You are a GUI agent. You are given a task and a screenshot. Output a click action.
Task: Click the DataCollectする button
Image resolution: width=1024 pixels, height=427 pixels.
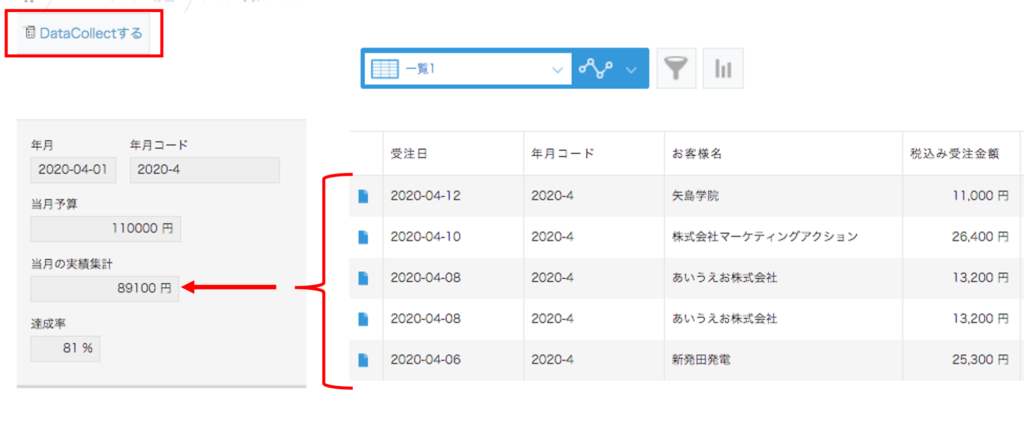[82, 33]
